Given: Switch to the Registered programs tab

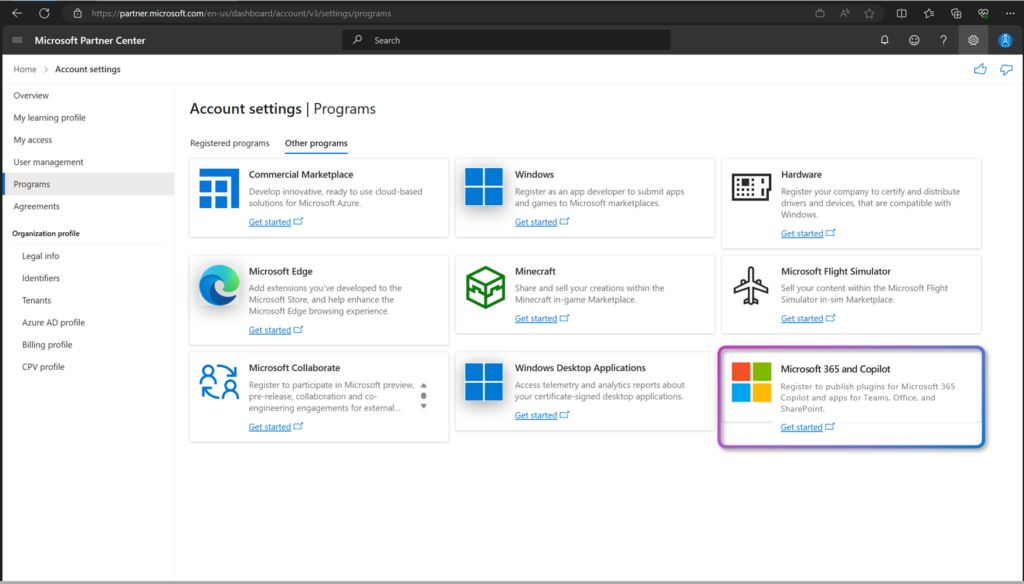Looking at the screenshot, I should (229, 143).
